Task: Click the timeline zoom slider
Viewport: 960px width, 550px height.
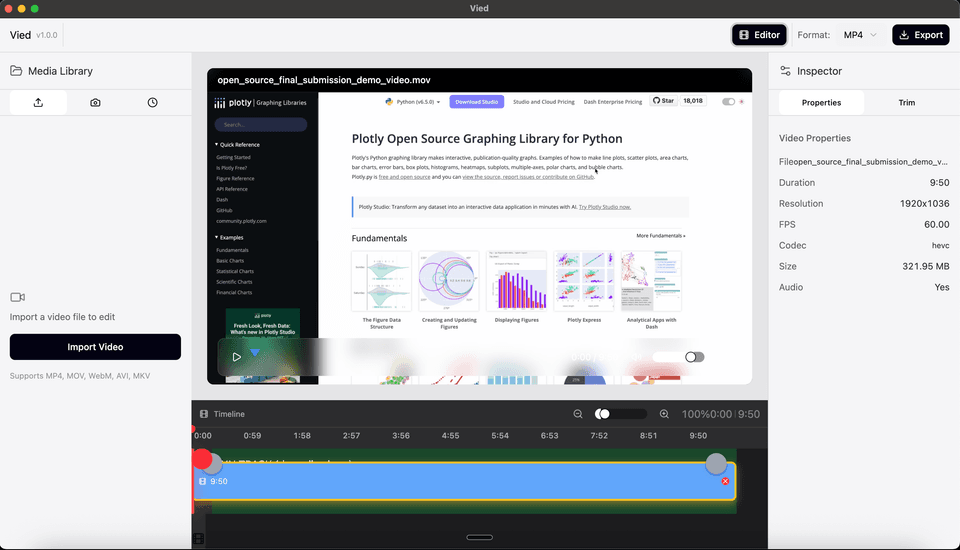Action: click(x=620, y=414)
